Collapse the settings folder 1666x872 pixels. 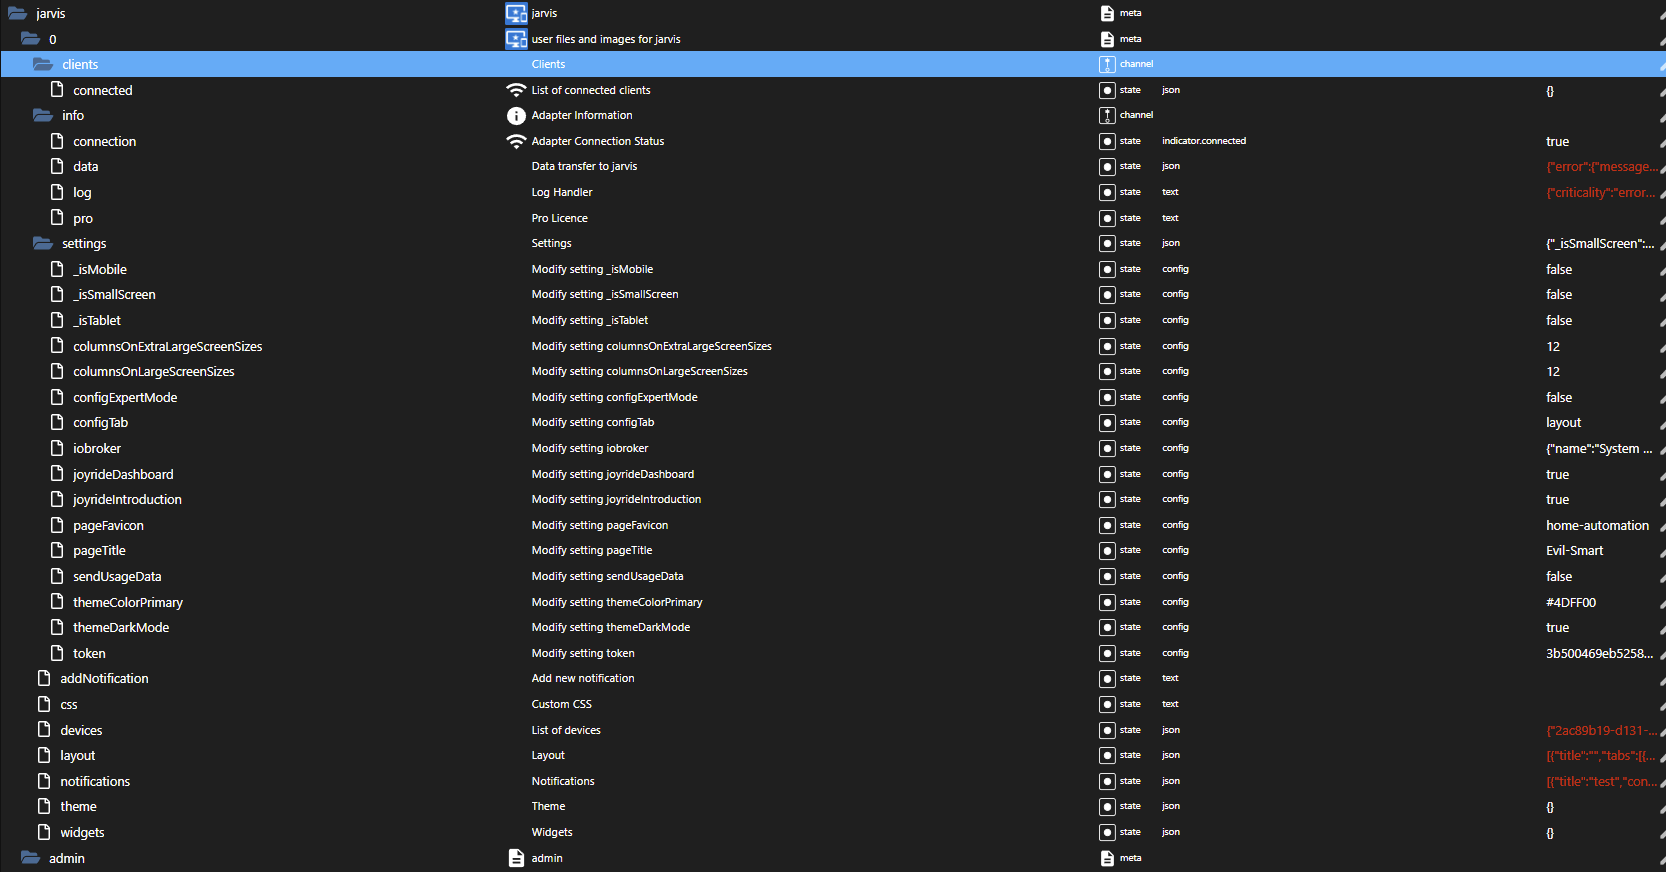[x=42, y=243]
